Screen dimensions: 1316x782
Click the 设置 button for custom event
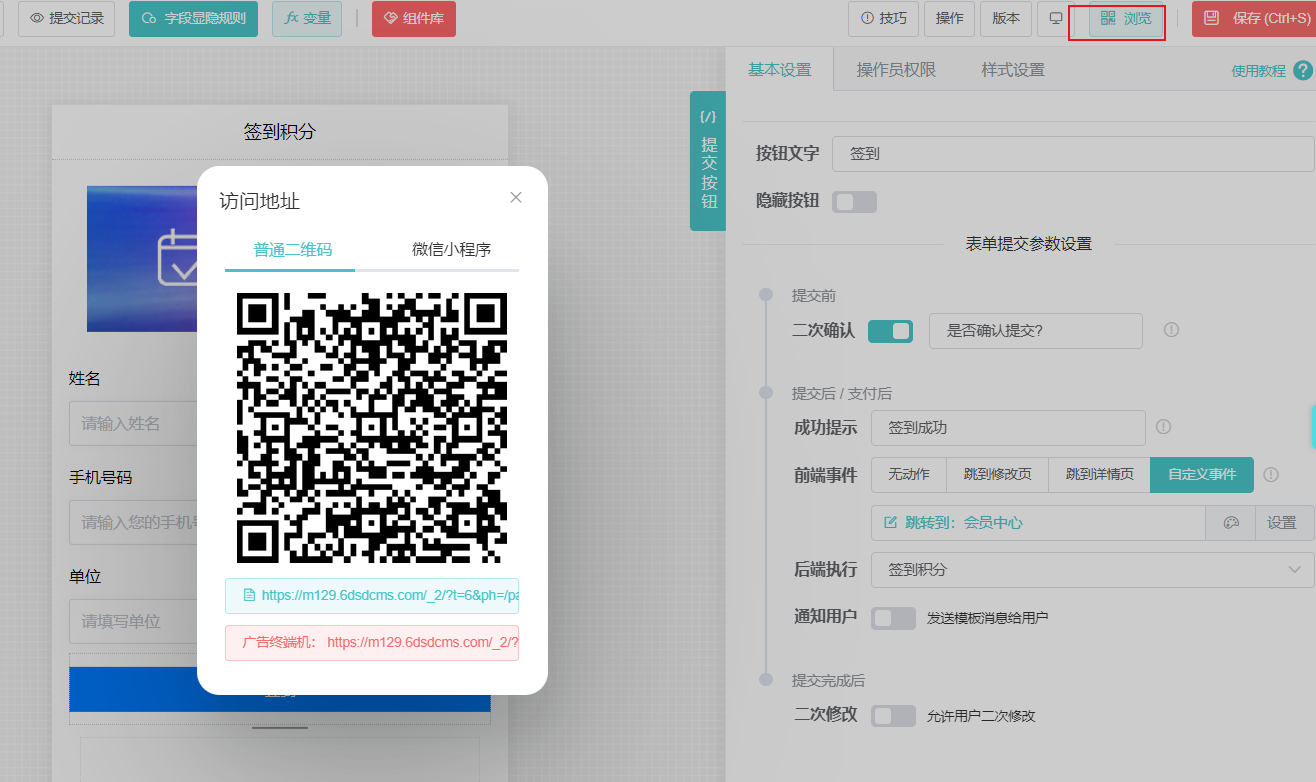click(x=1283, y=523)
